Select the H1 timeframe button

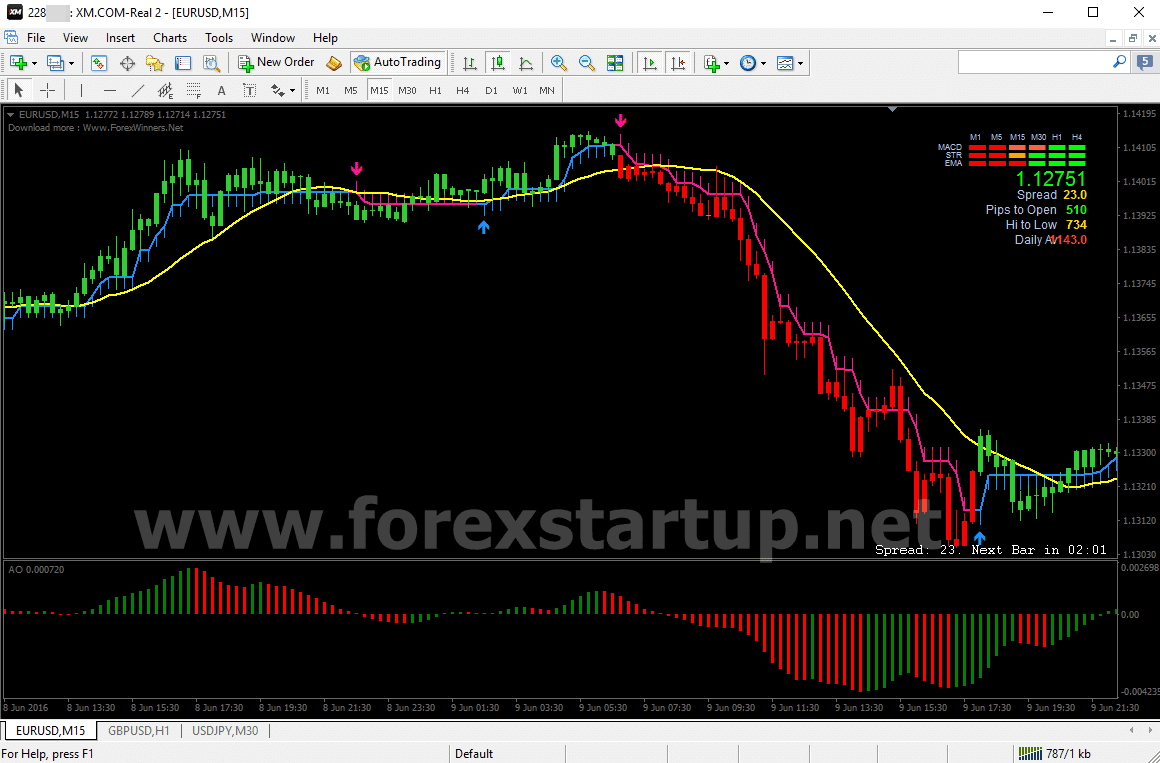tap(435, 90)
